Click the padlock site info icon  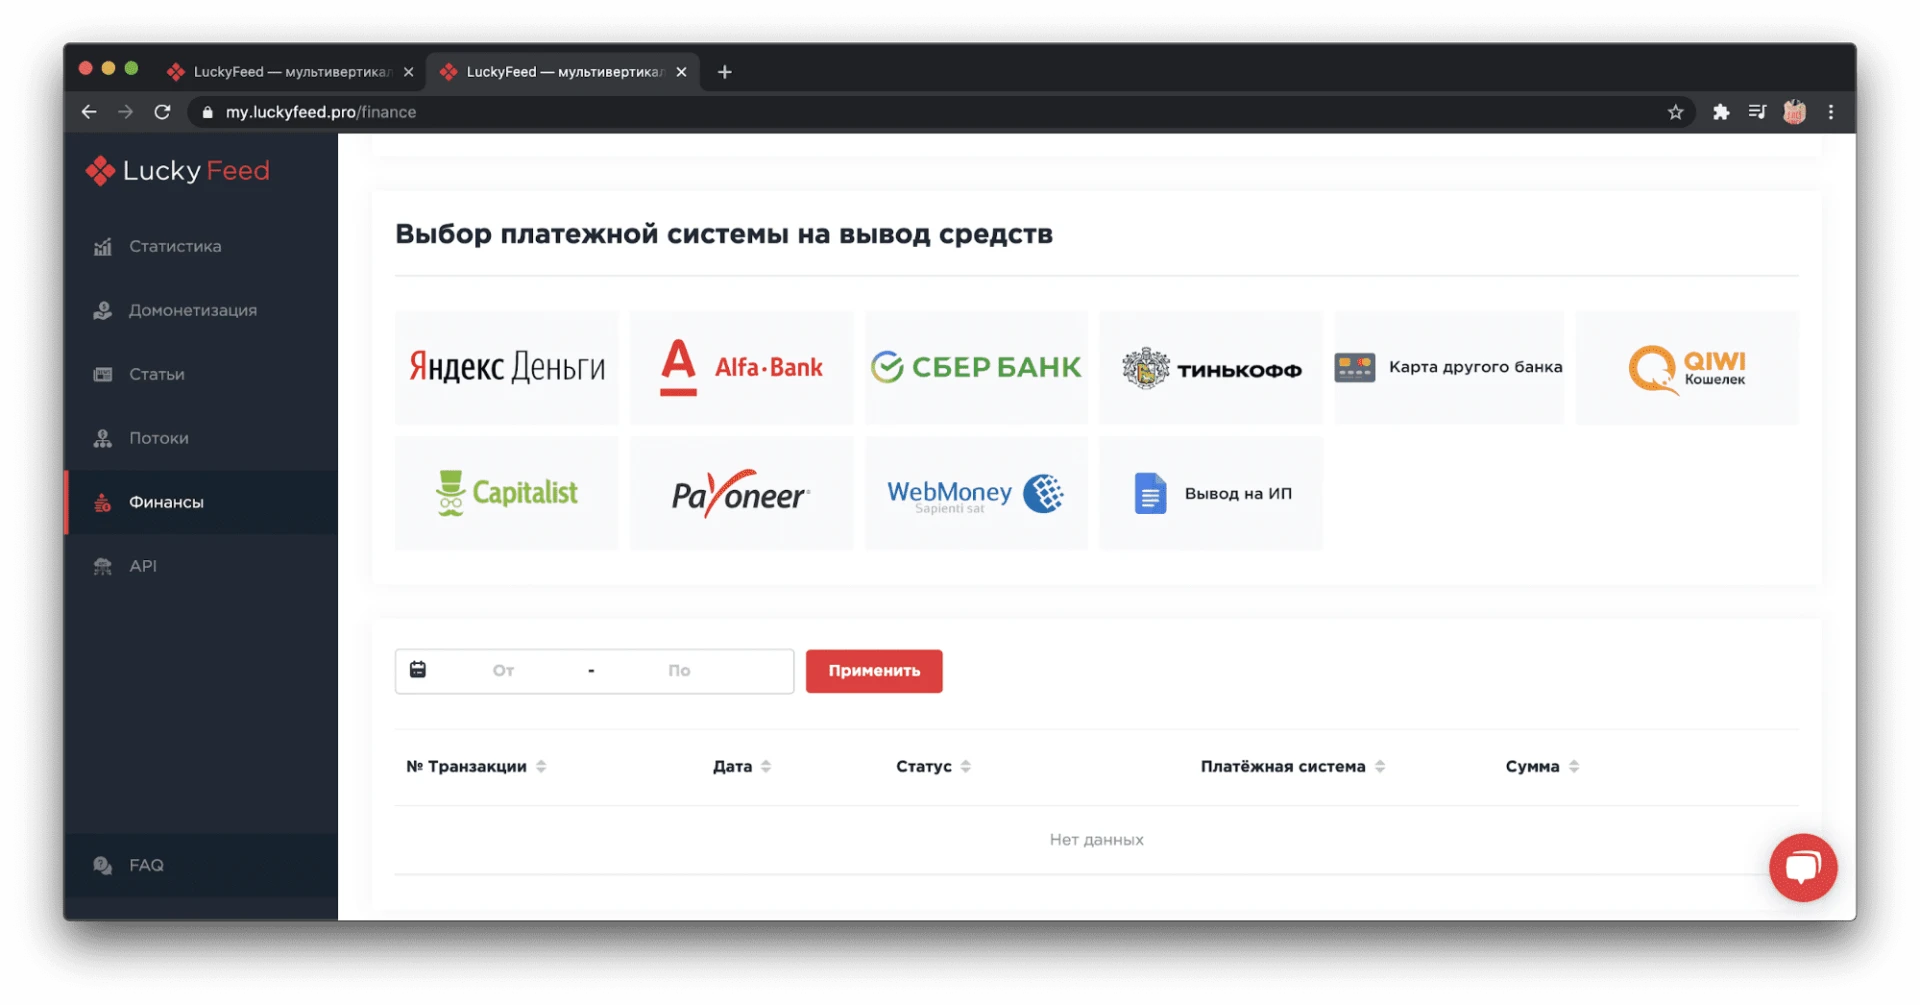[x=208, y=112]
